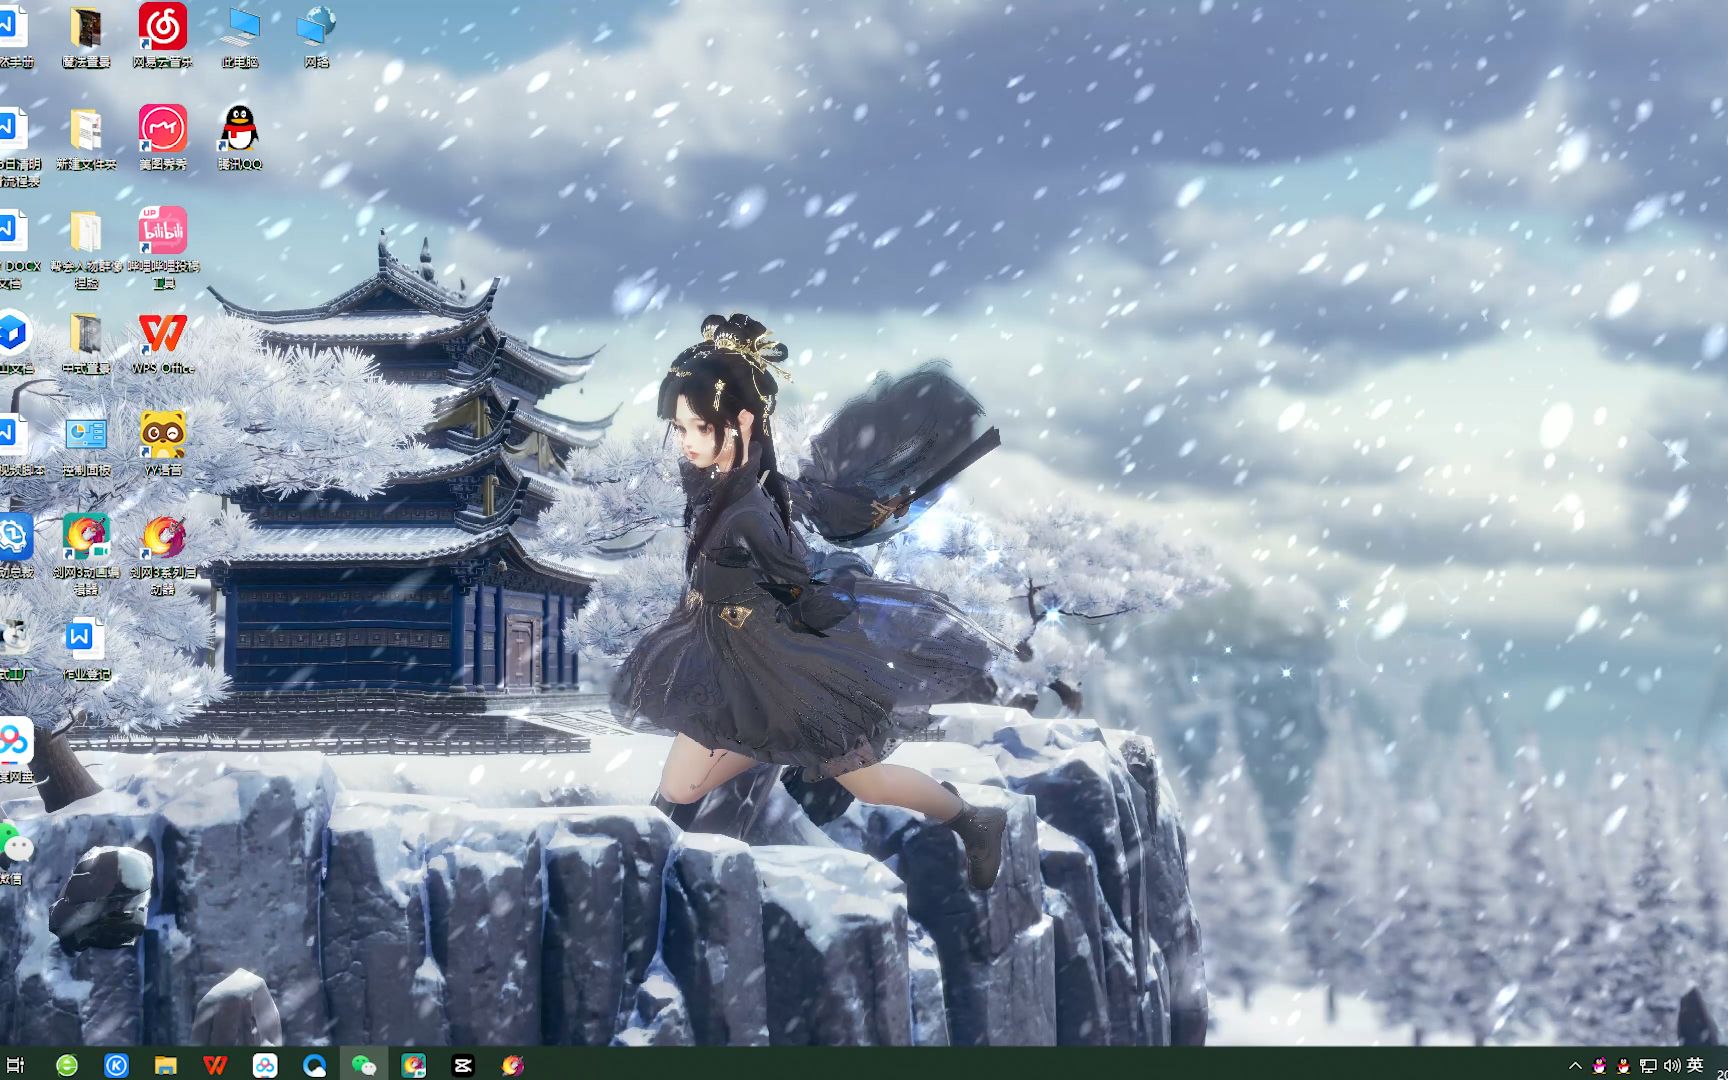Screen dimensions: 1728x1080
Task: Open the 作业登记 WPS document on desktop
Action: click(86, 649)
